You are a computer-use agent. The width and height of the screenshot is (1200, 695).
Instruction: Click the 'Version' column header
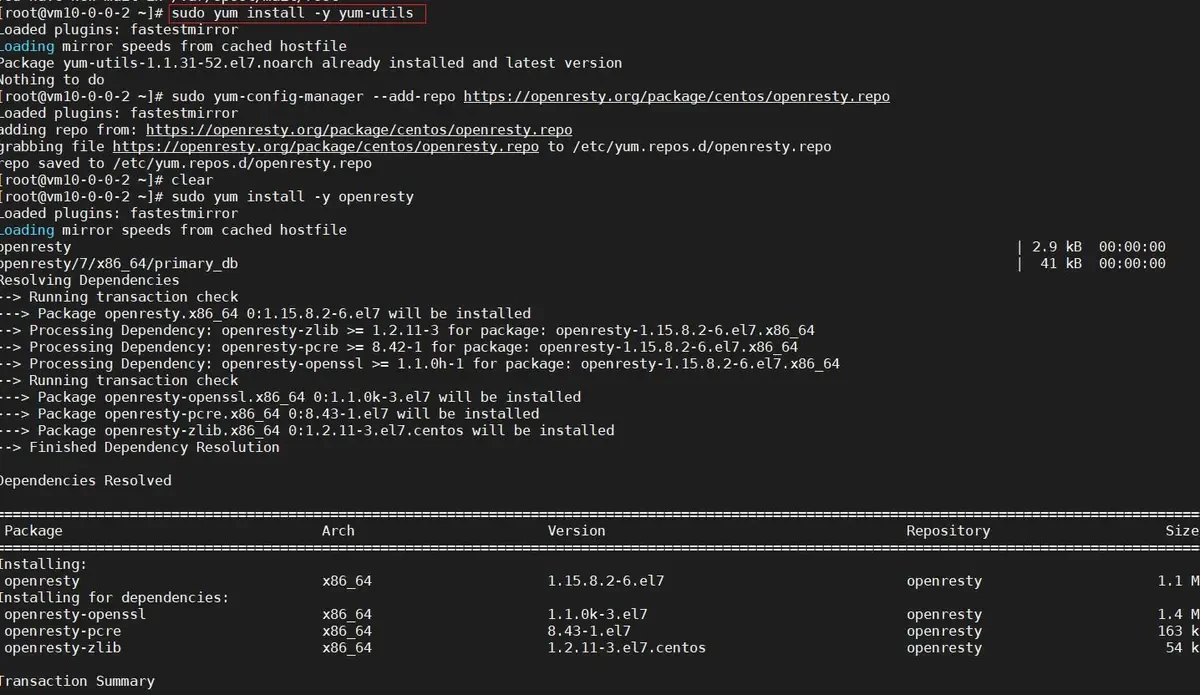point(576,531)
